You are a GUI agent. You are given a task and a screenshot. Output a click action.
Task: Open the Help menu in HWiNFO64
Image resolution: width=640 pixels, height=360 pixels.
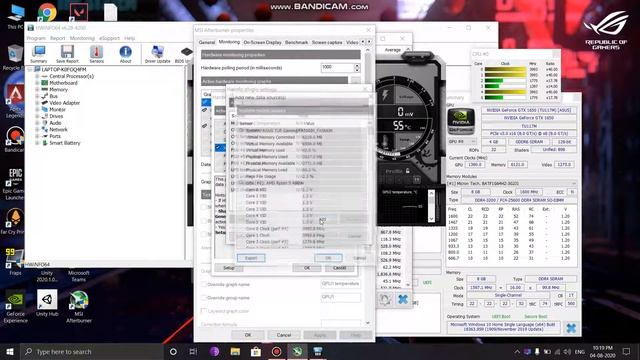(x=129, y=38)
